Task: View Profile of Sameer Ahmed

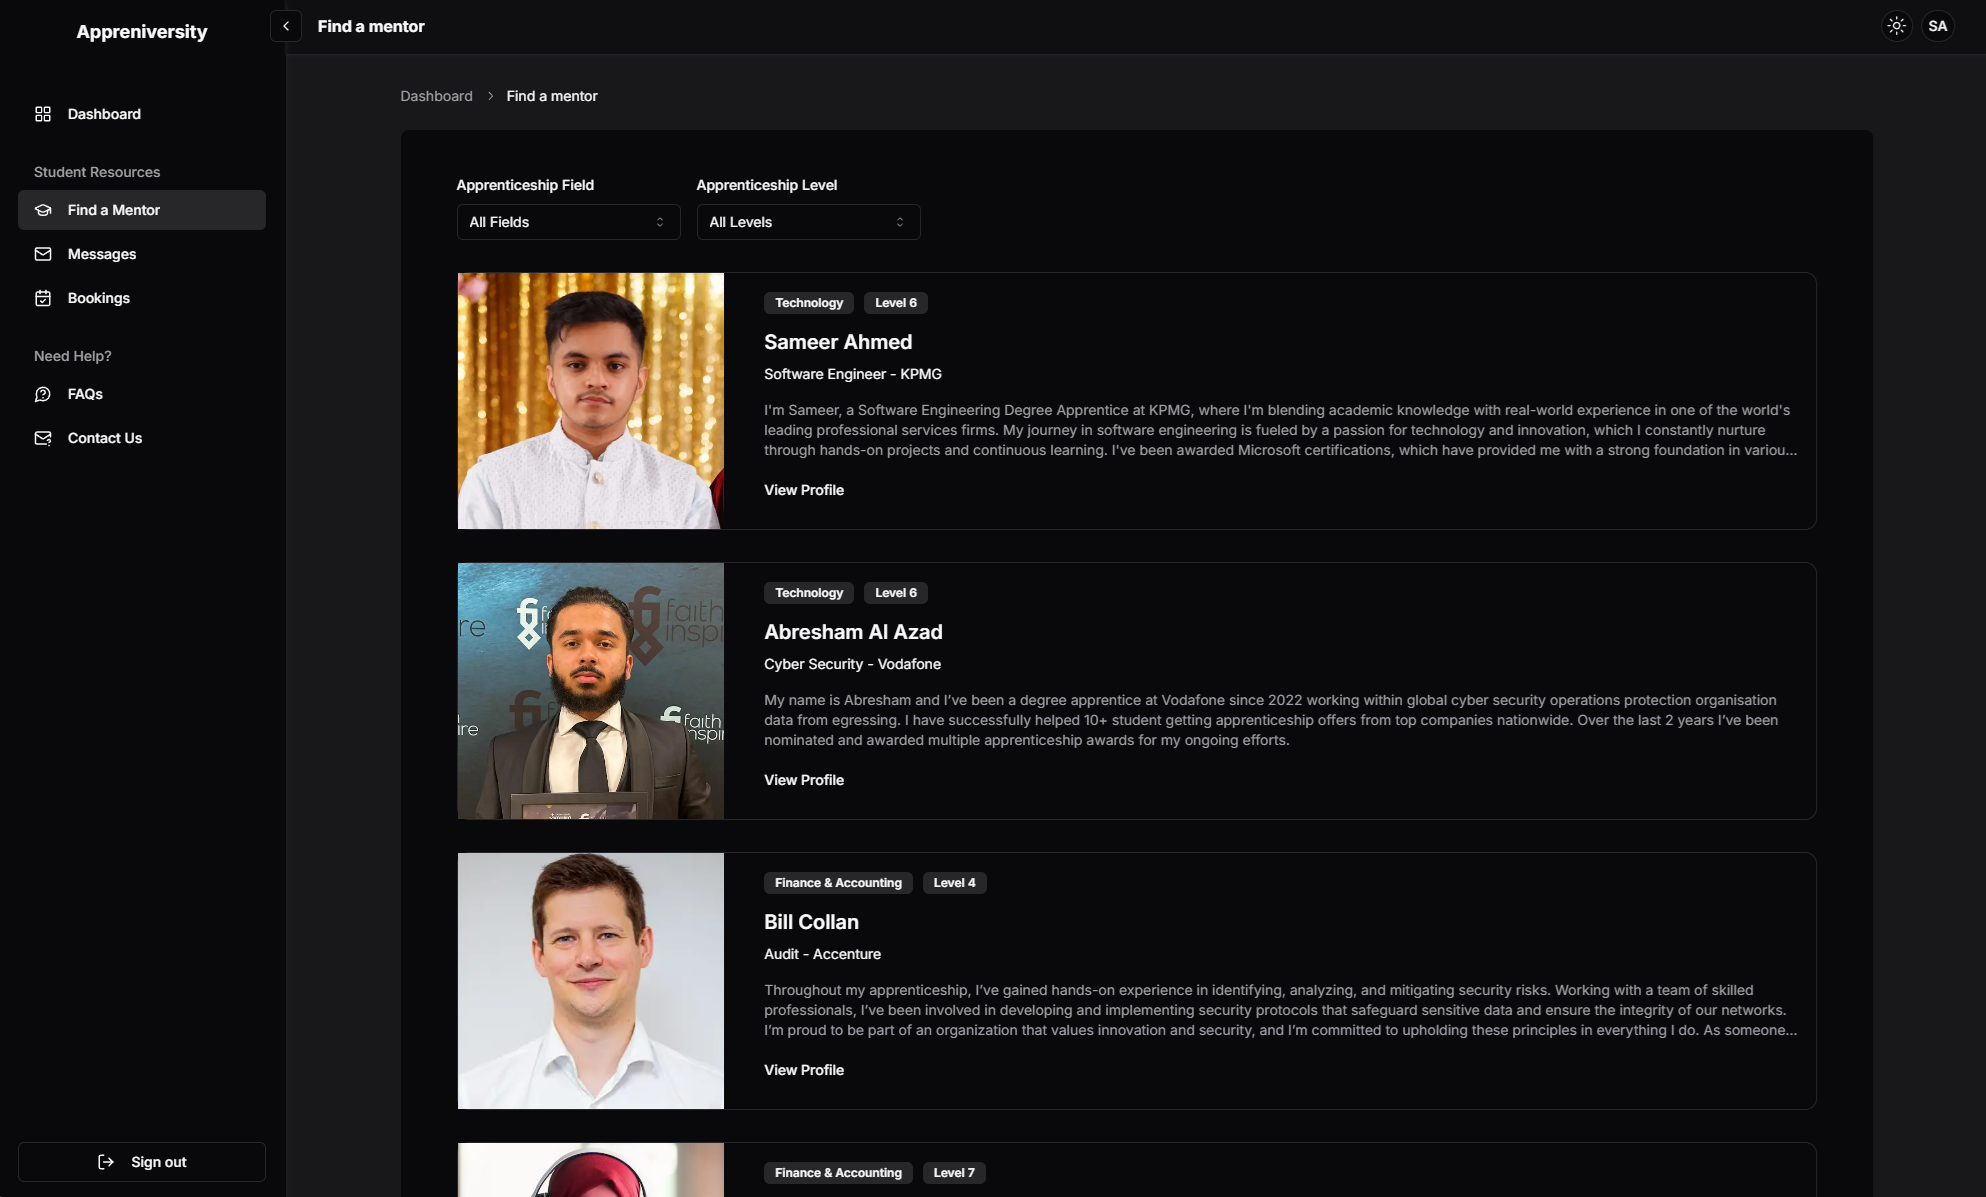Action: [x=804, y=490]
